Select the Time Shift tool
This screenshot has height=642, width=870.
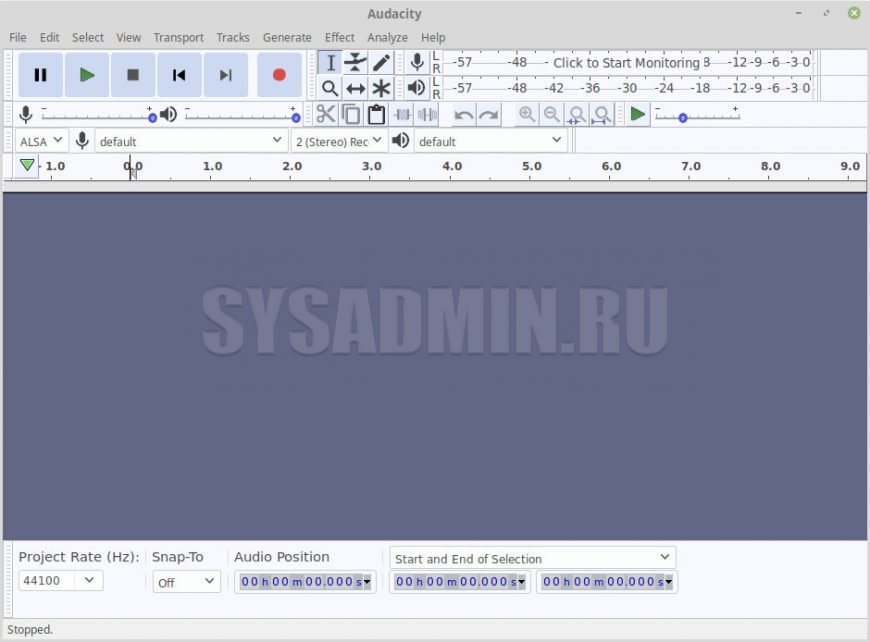click(x=356, y=88)
